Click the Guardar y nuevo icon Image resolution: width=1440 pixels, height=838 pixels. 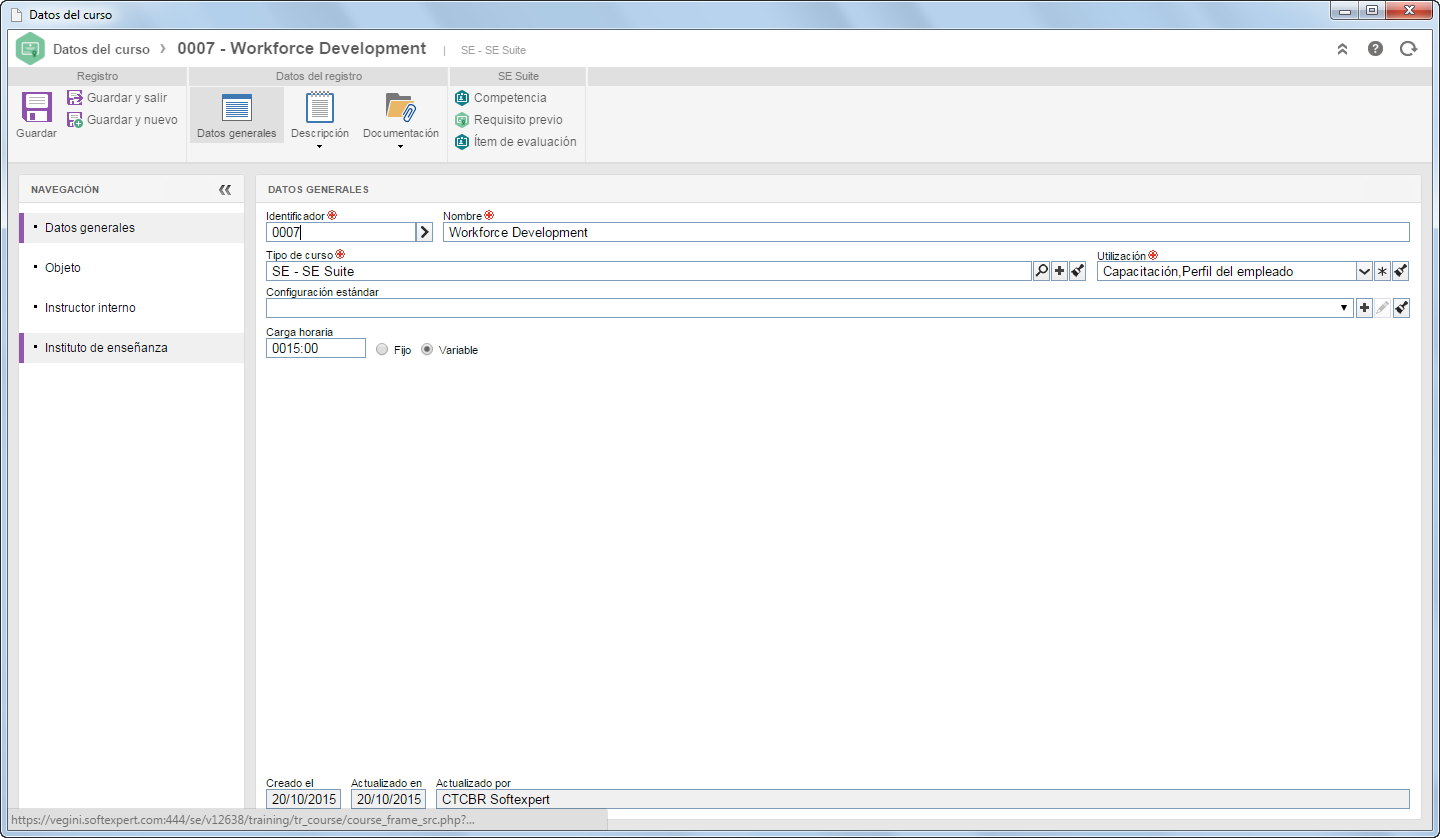pos(75,120)
